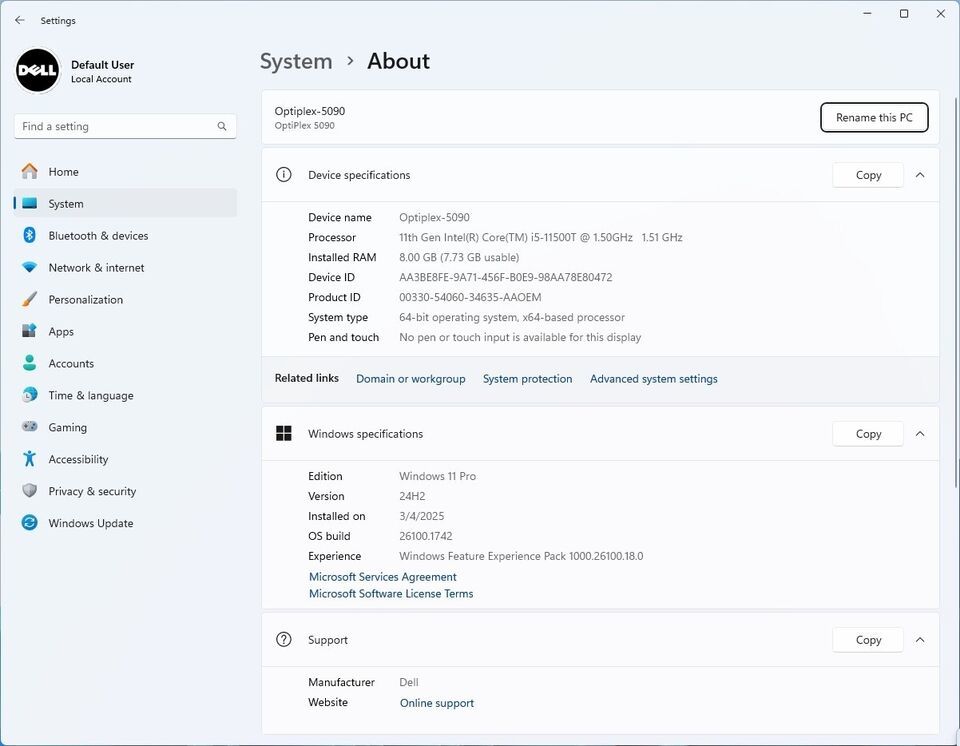The width and height of the screenshot is (960, 746).
Task: Navigate to Apps settings
Action: coord(125,331)
